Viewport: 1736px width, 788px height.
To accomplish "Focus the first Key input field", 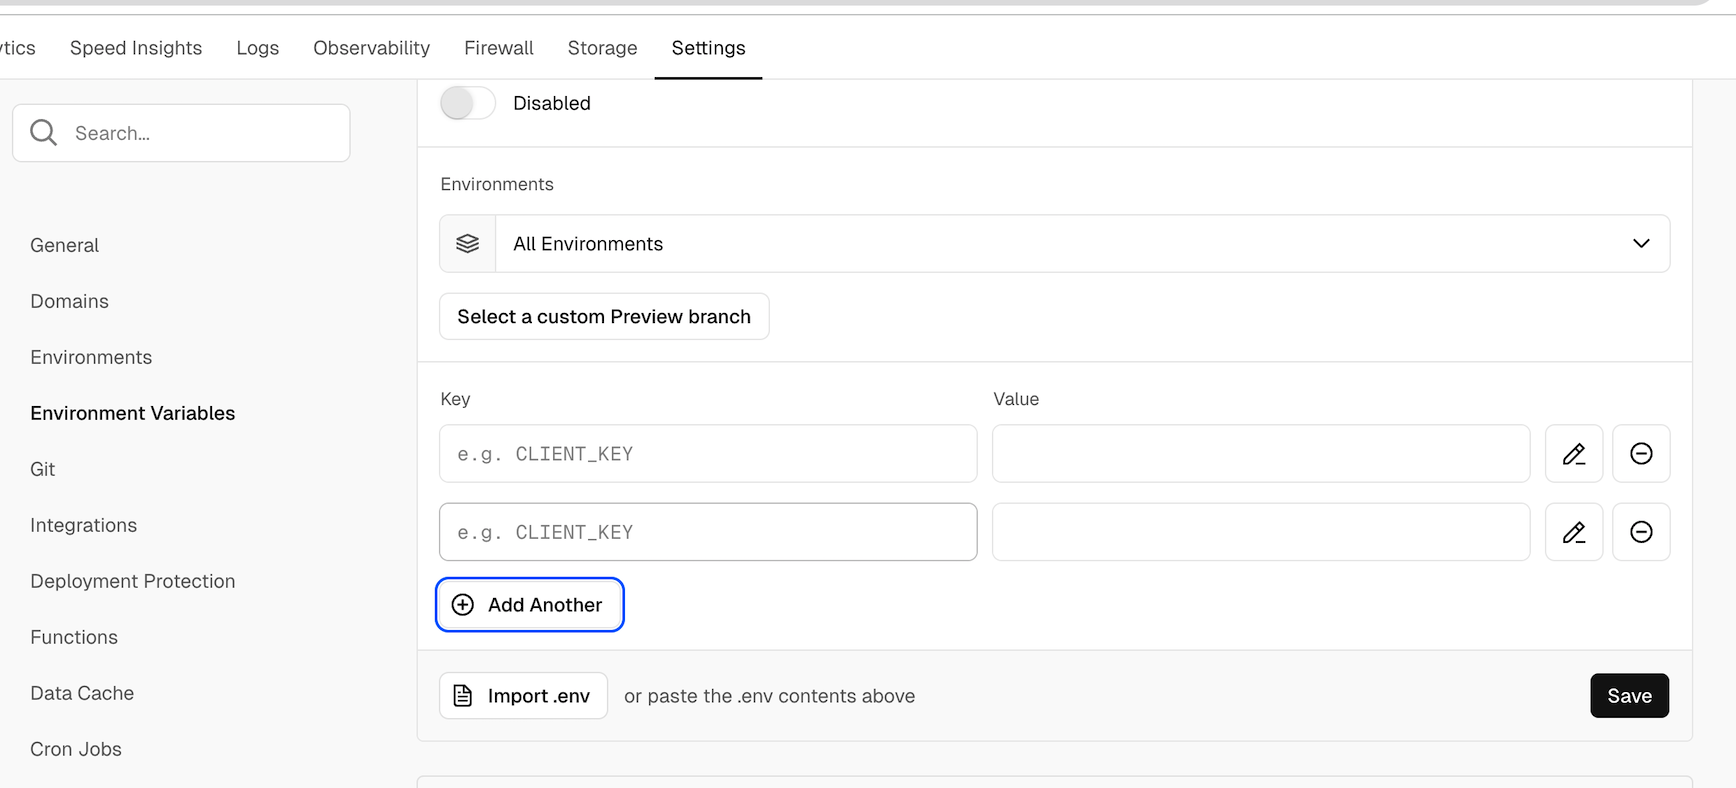I will click(708, 454).
